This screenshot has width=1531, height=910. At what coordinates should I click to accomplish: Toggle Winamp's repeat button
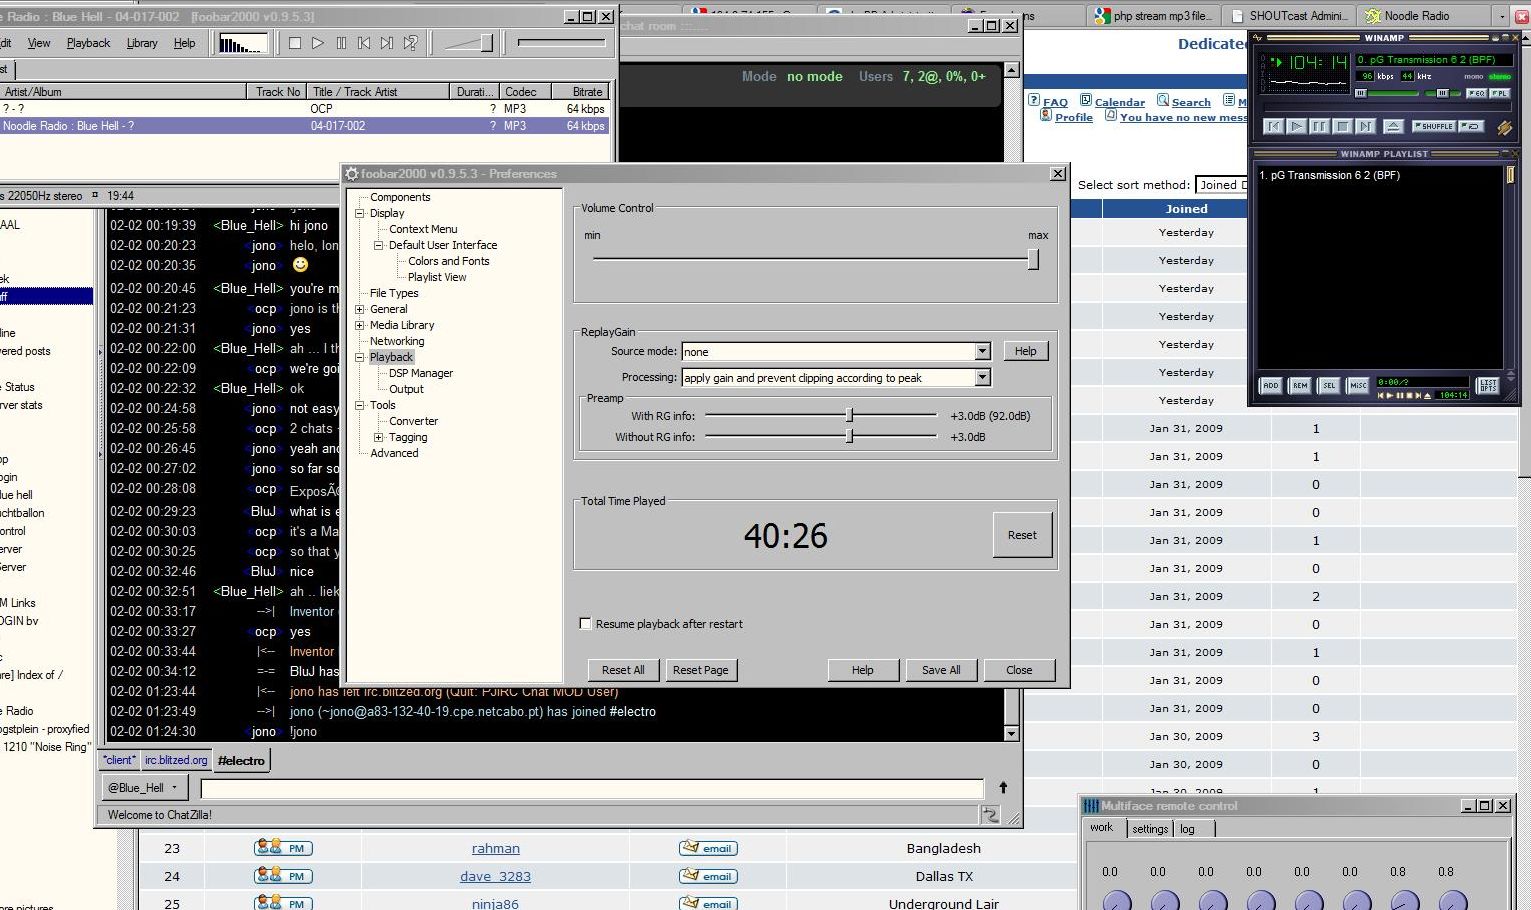click(1471, 126)
